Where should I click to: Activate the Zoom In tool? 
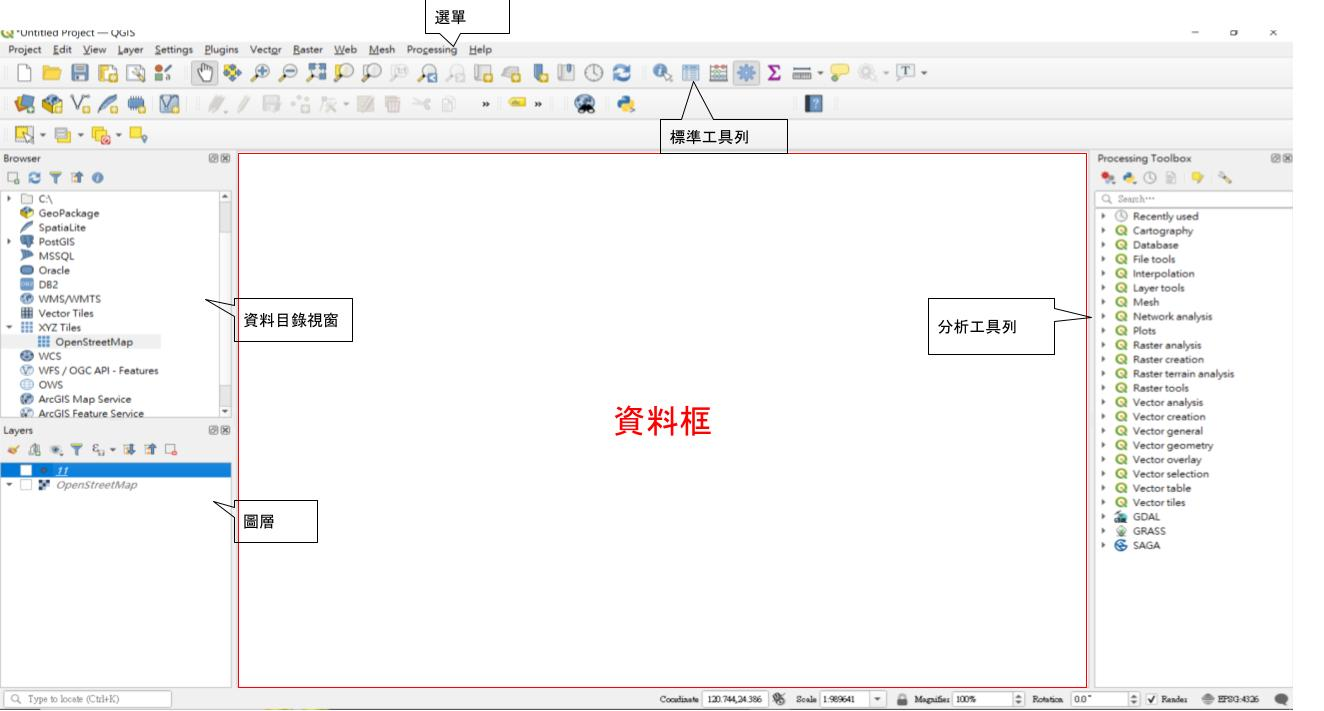coord(258,72)
